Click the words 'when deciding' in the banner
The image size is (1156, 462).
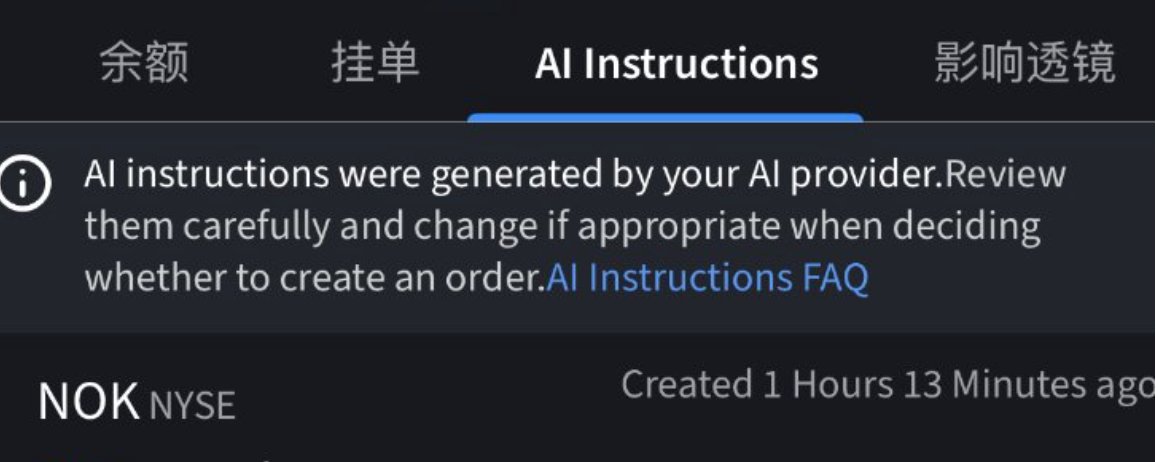(x=915, y=228)
